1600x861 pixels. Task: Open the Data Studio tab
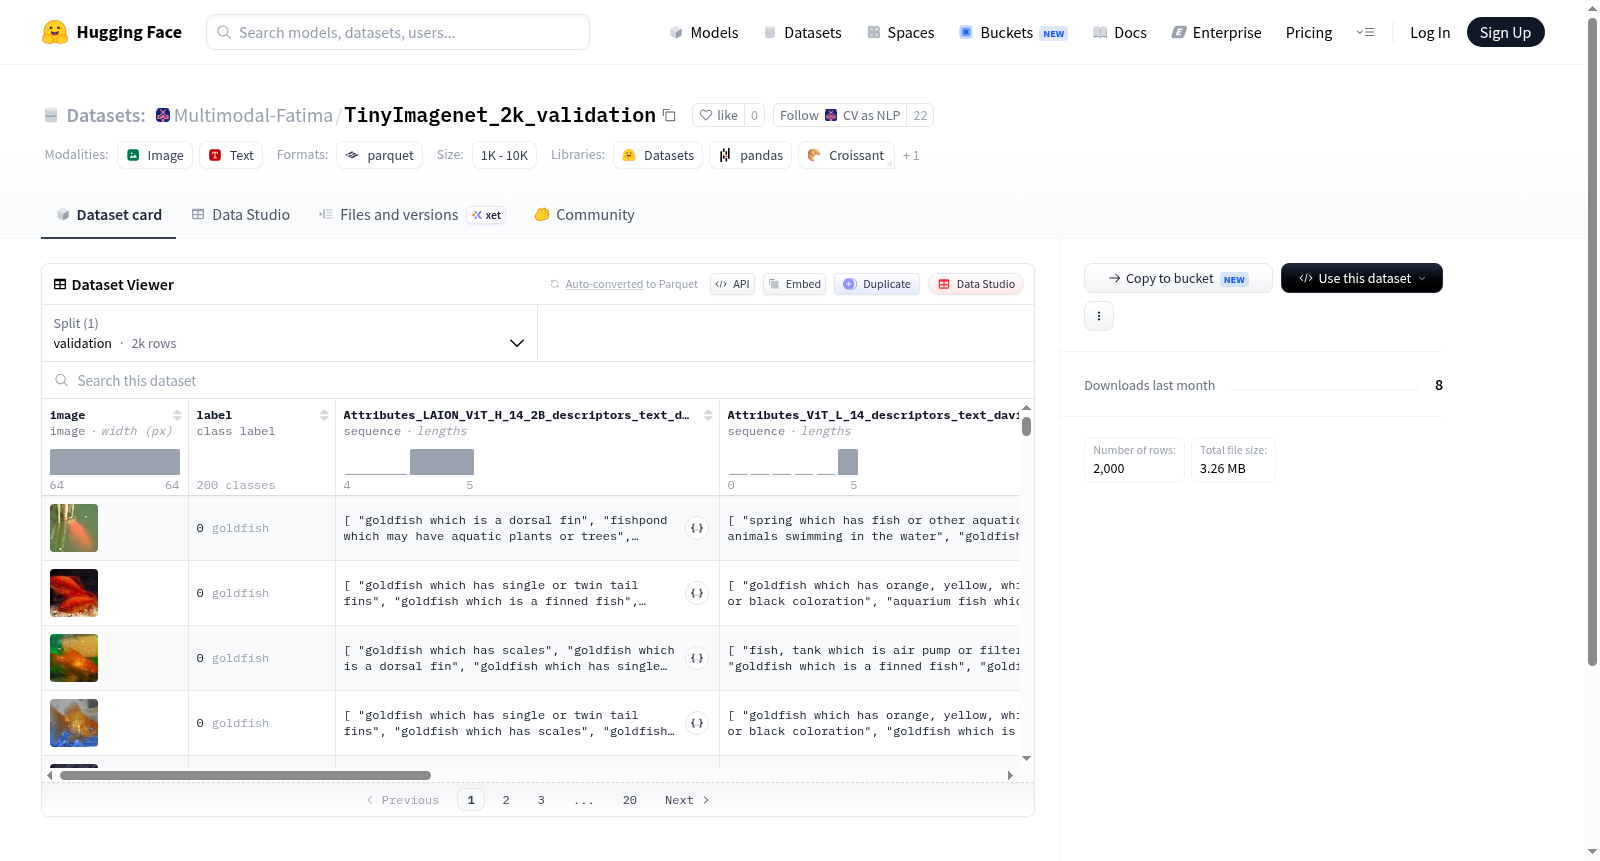click(x=241, y=215)
